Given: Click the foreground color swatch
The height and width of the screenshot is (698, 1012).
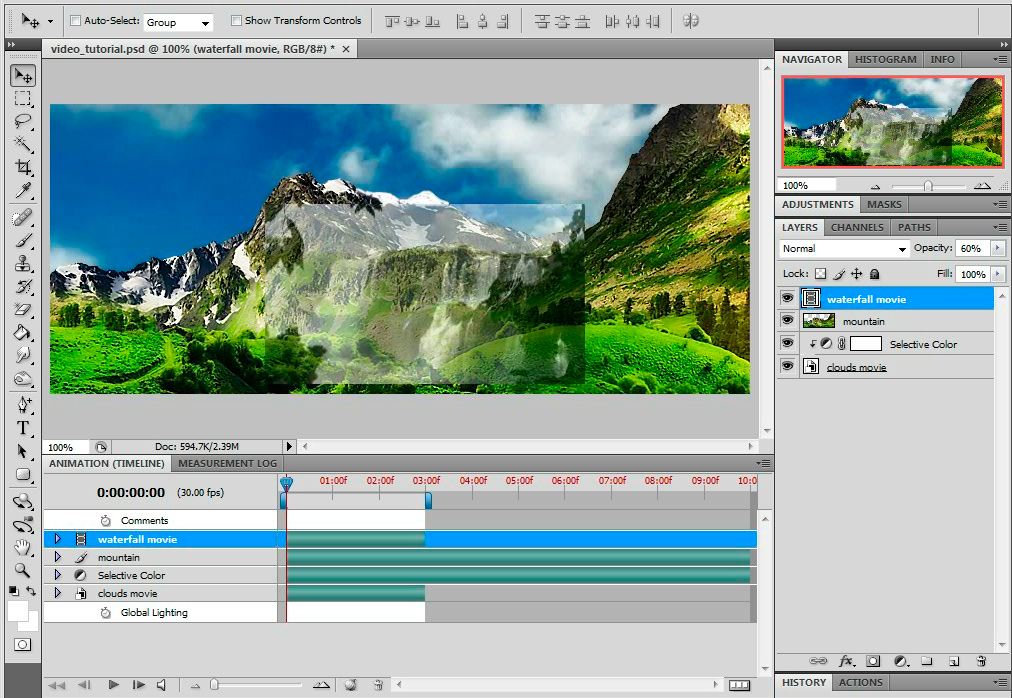Looking at the screenshot, I should coord(18,611).
